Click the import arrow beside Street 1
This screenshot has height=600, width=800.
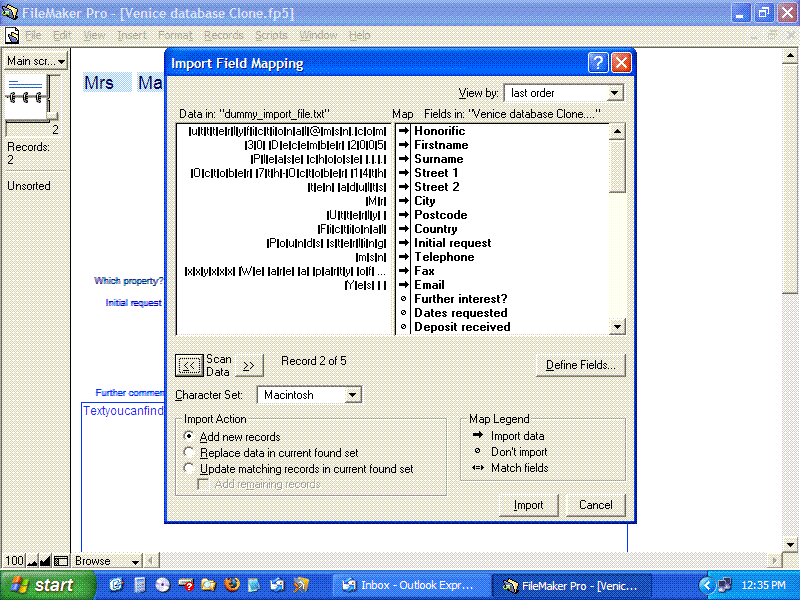click(404, 173)
